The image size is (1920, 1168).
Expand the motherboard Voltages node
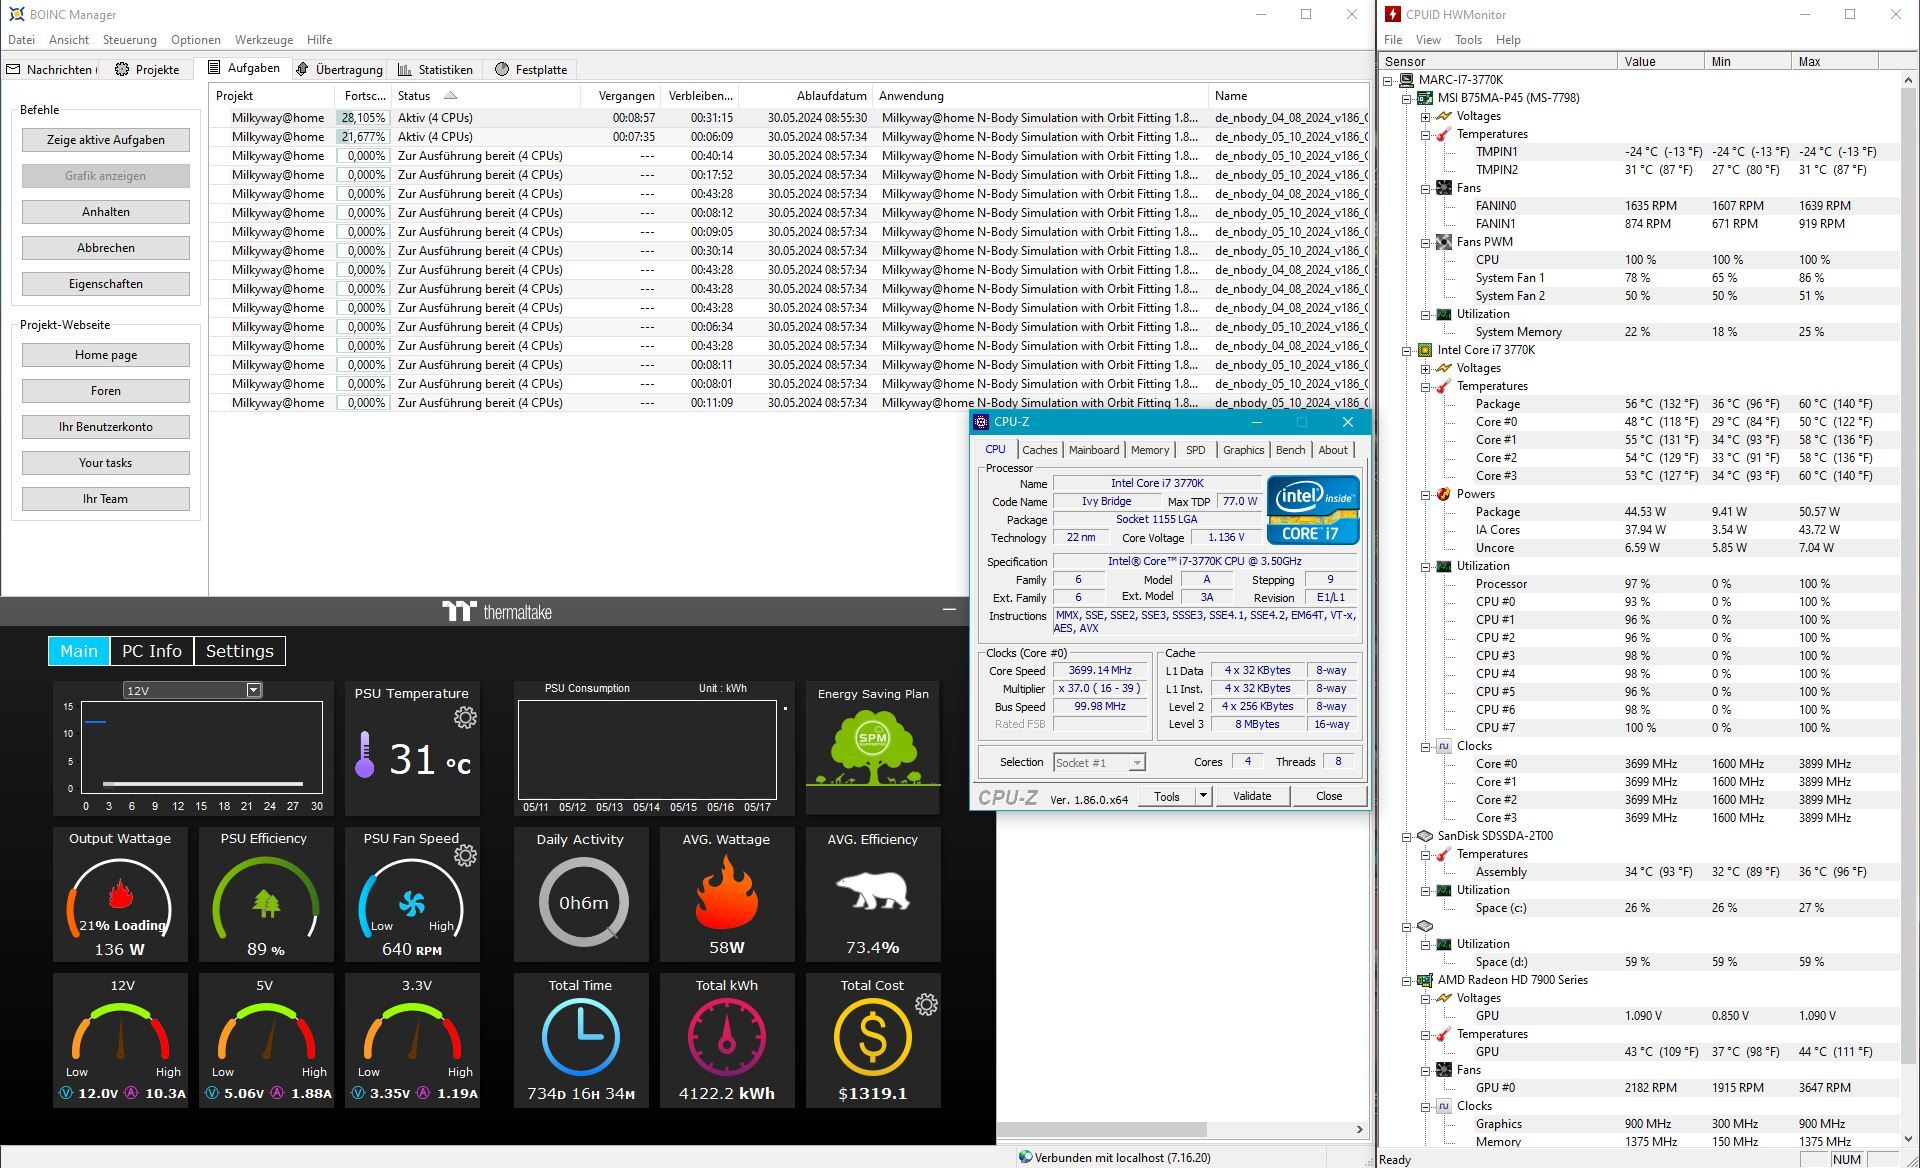(1425, 116)
